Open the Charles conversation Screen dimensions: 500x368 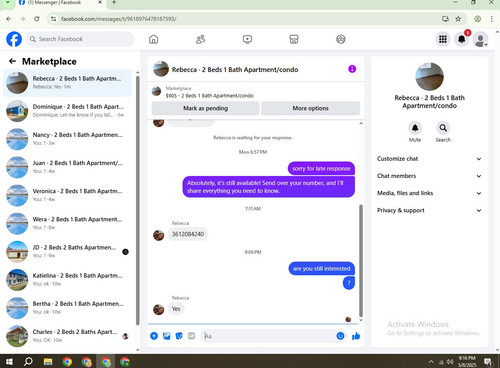pyautogui.click(x=68, y=336)
